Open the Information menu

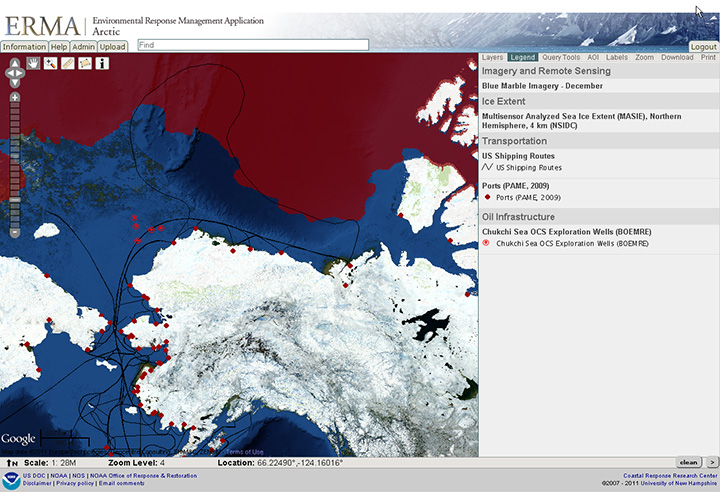(24, 46)
